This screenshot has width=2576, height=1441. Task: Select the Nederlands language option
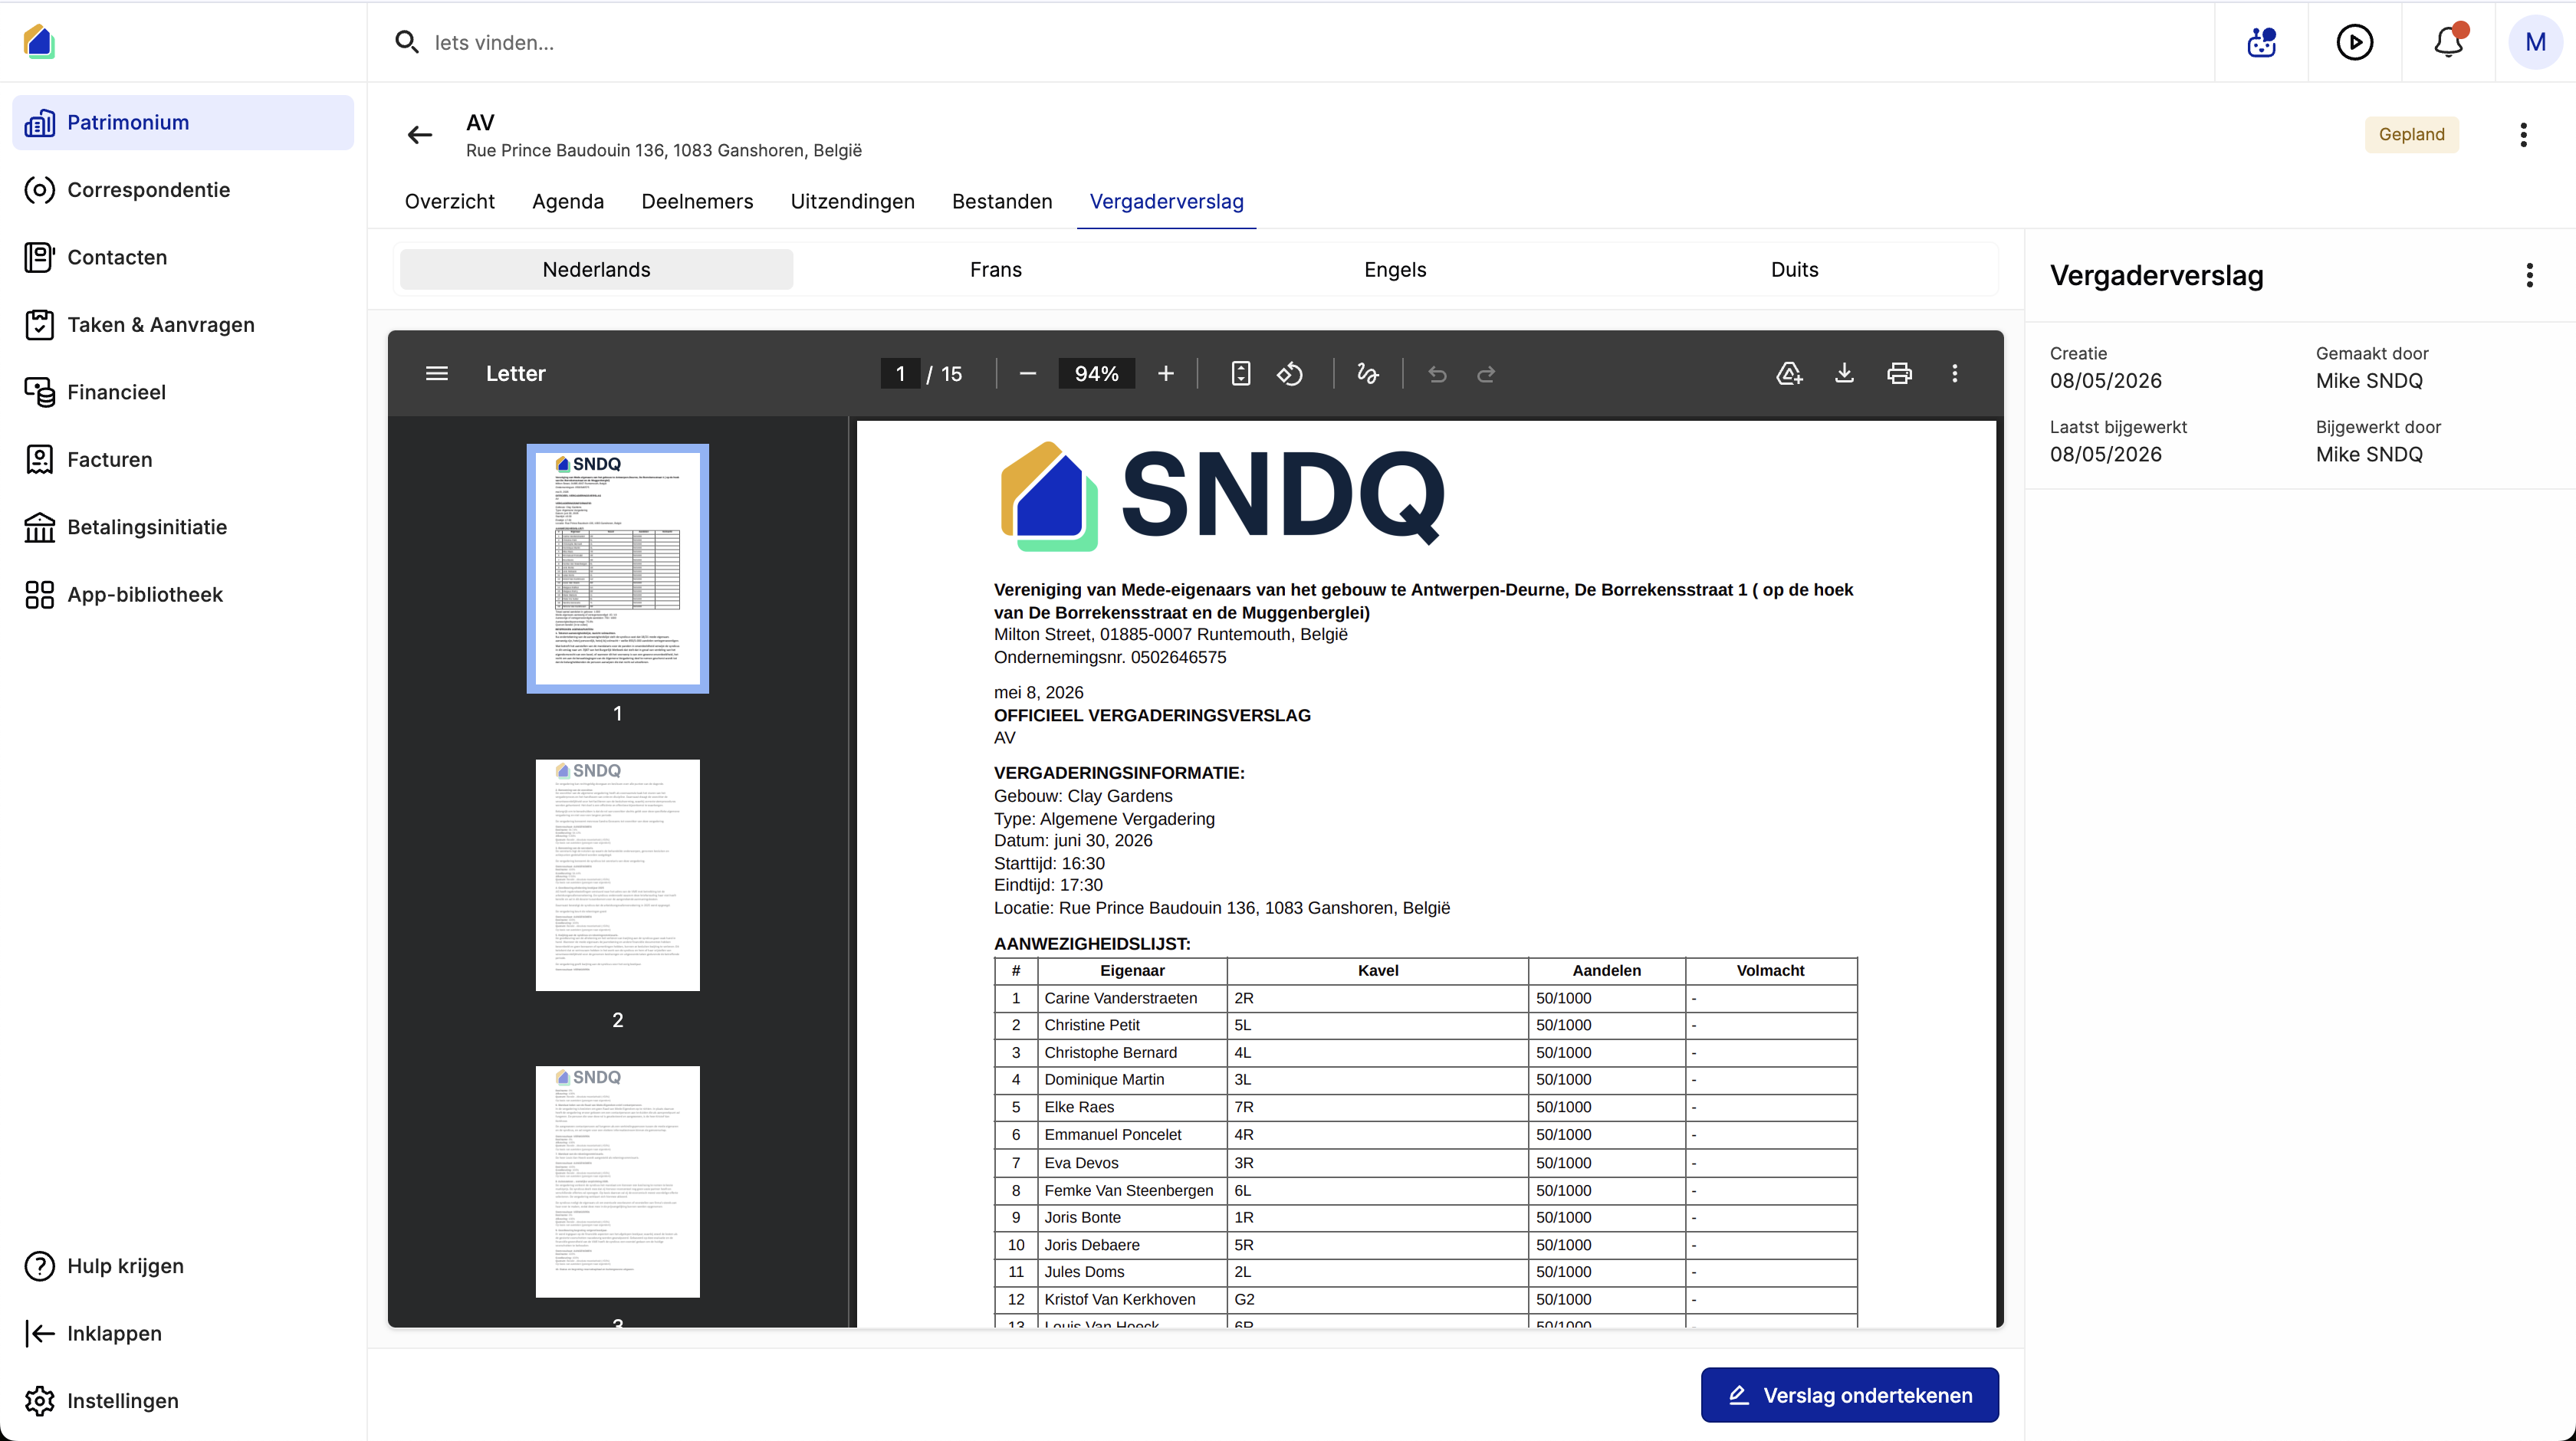[596, 269]
